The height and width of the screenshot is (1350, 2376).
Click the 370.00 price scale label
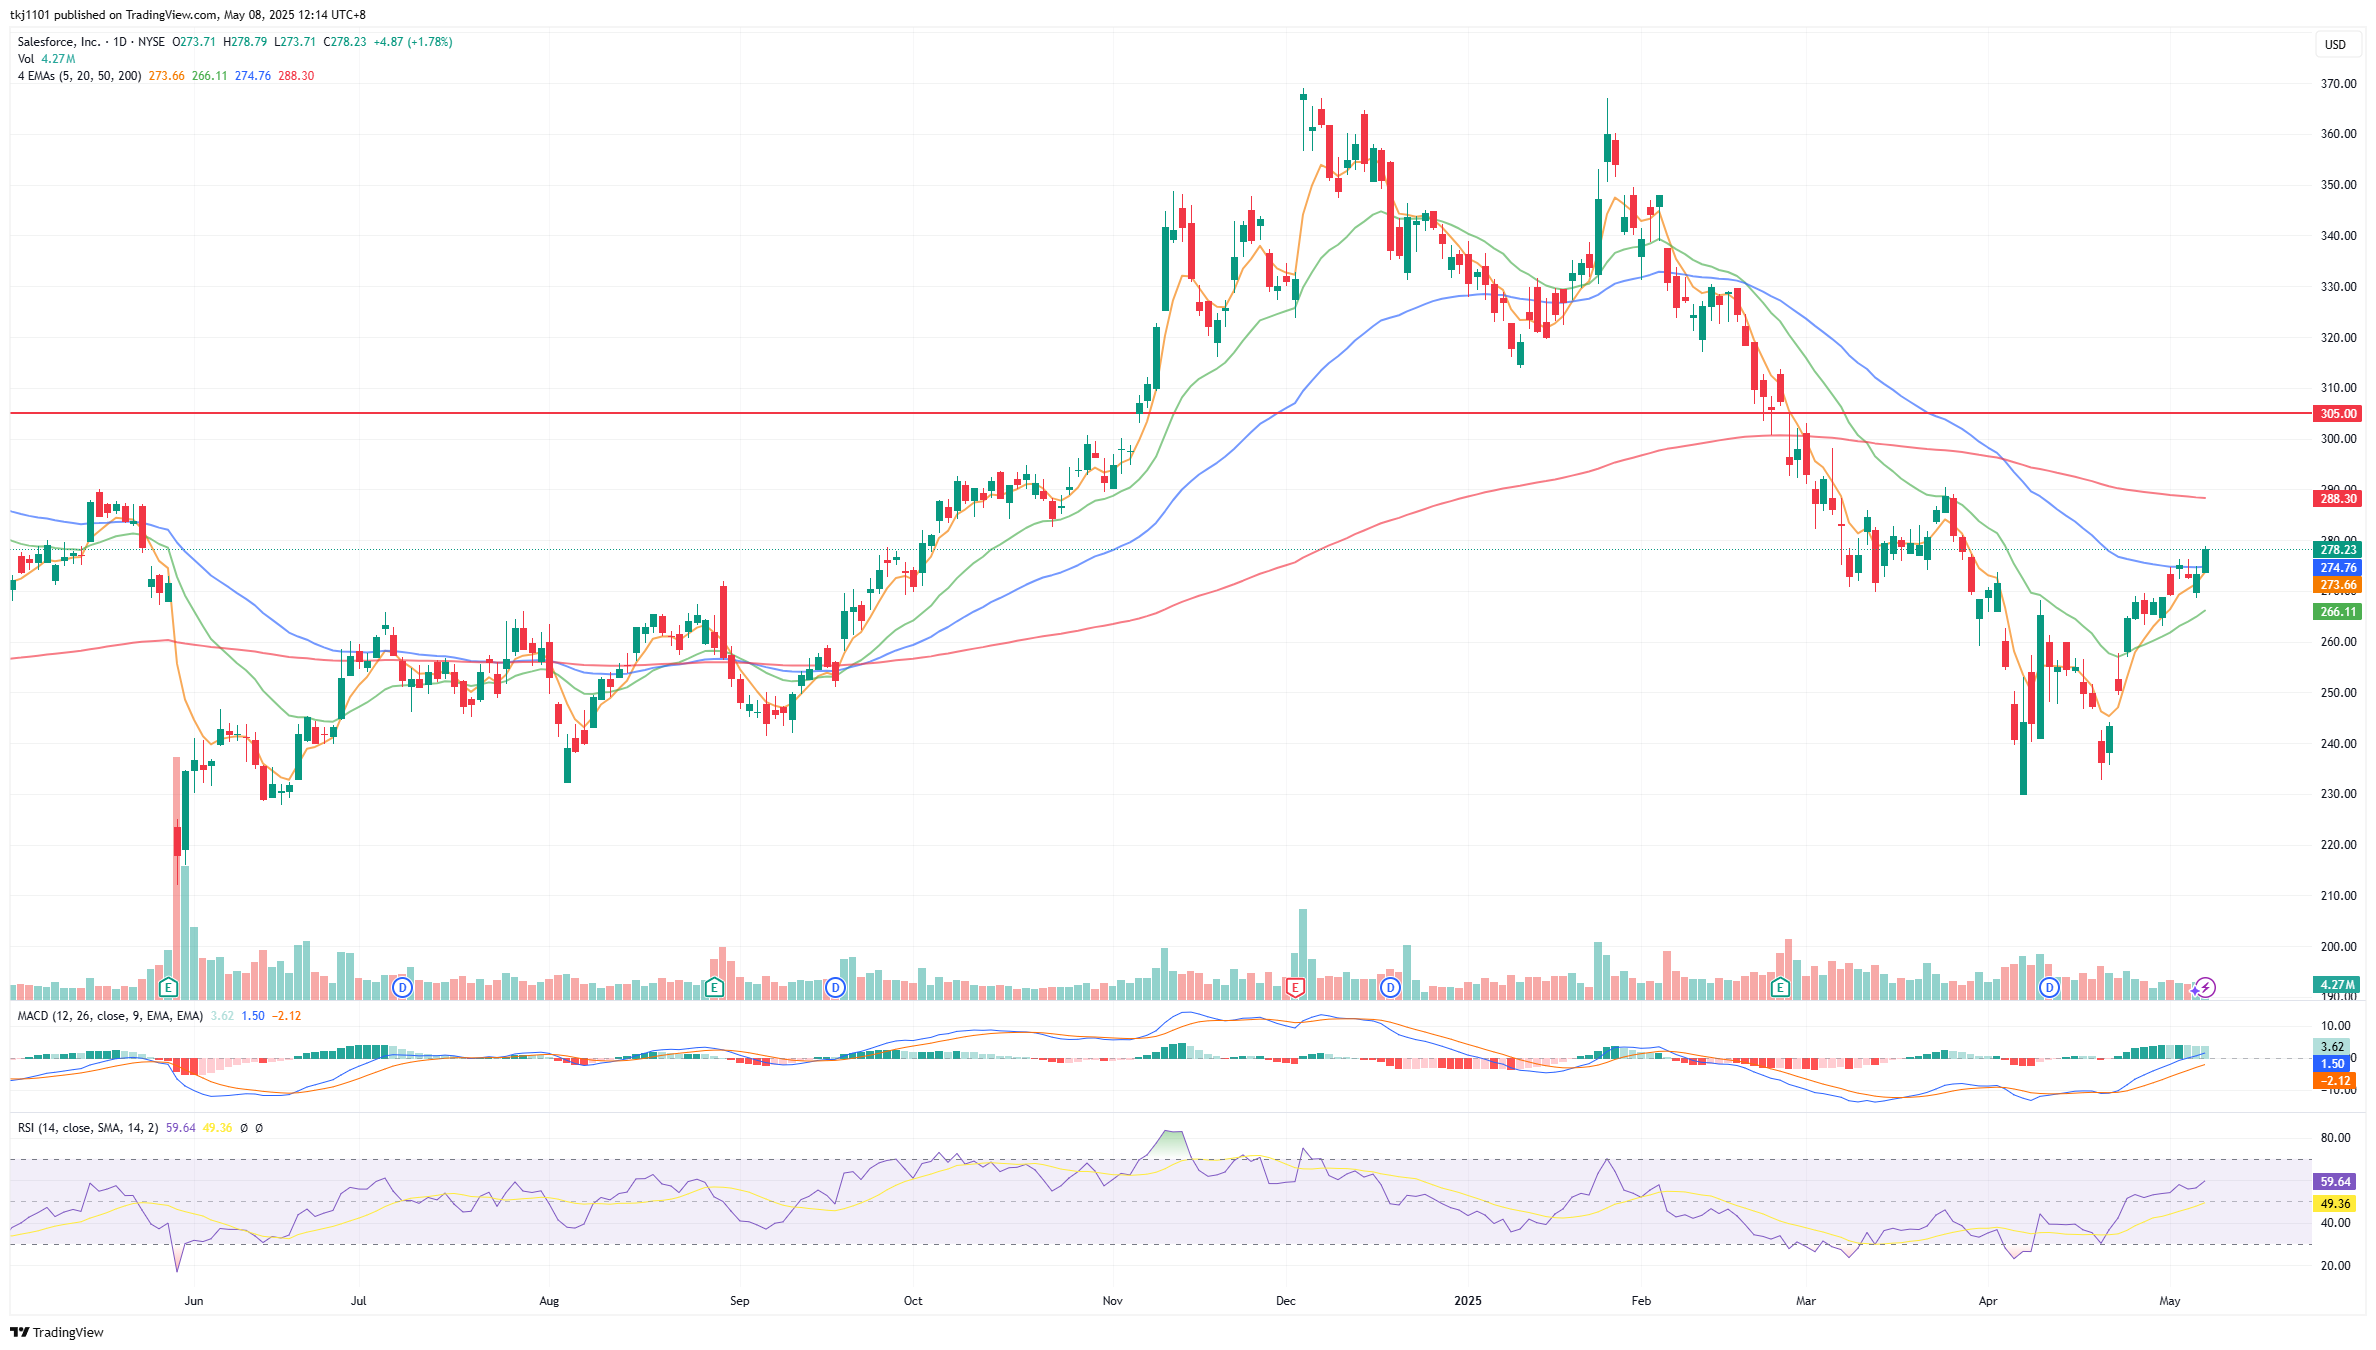pos(2339,84)
